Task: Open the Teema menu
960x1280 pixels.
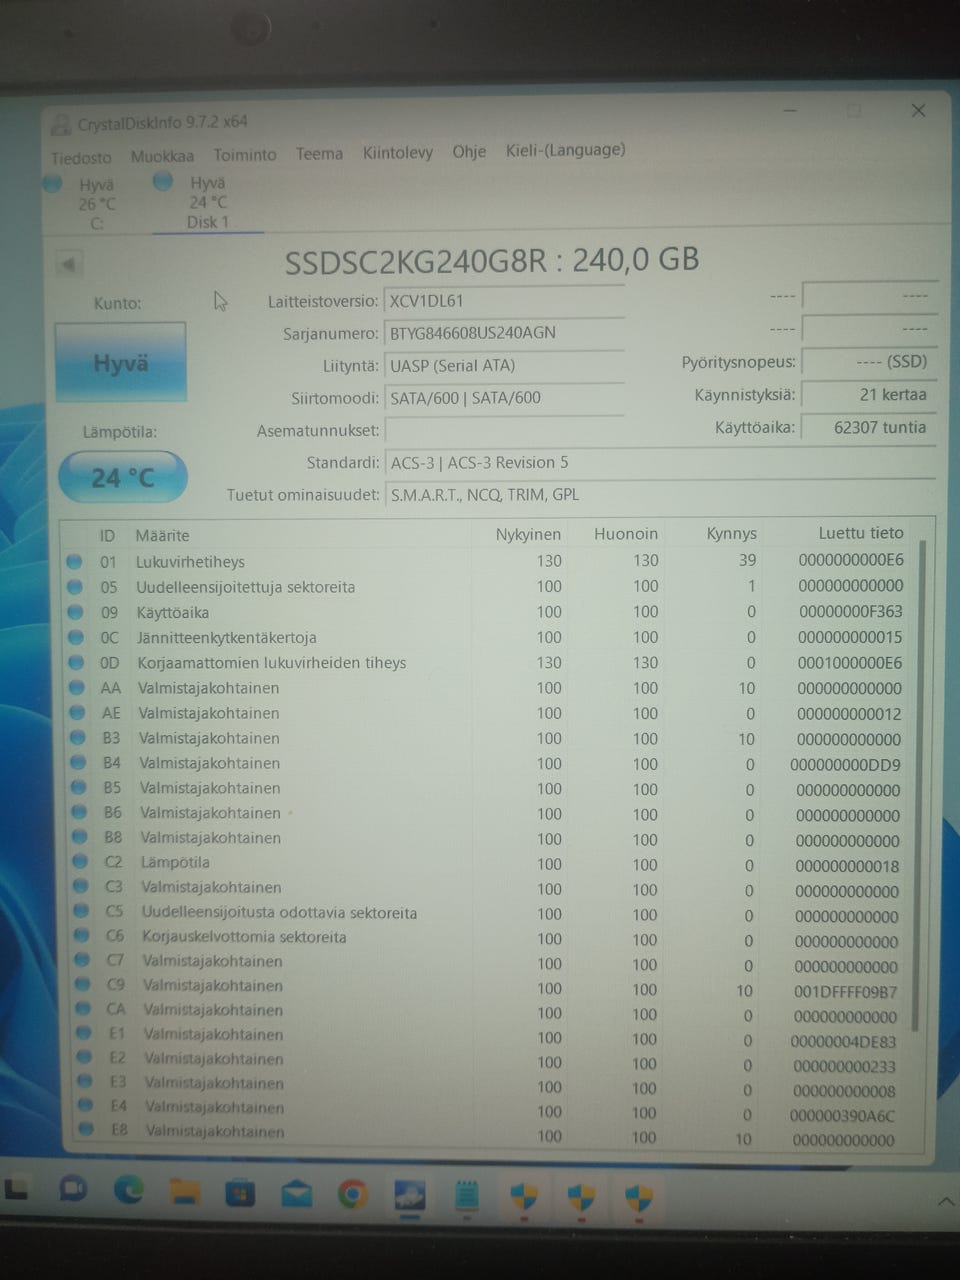Action: [x=319, y=153]
